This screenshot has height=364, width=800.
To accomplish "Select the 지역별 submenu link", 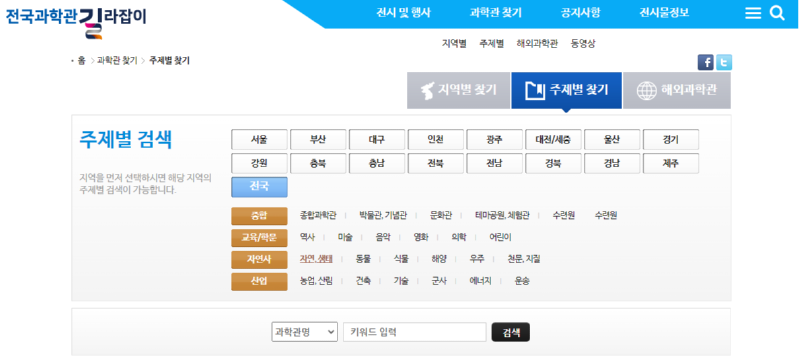I will click(454, 43).
